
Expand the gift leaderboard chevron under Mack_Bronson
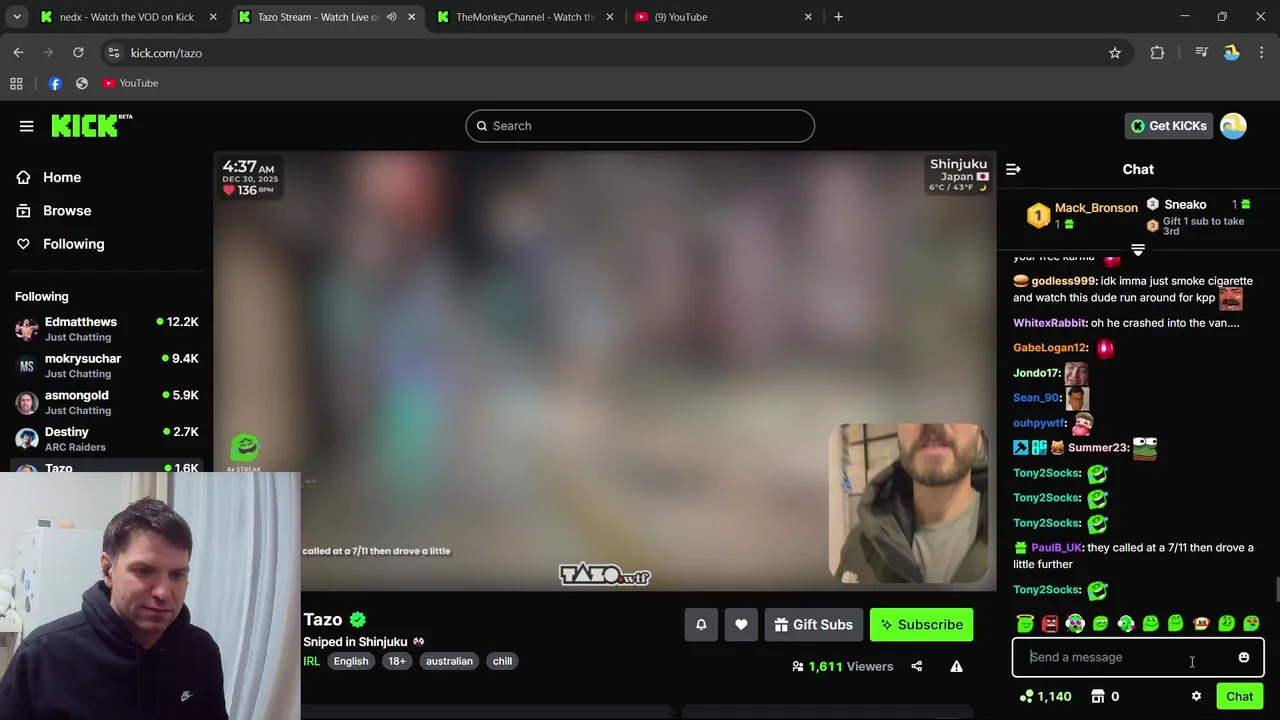click(1138, 249)
